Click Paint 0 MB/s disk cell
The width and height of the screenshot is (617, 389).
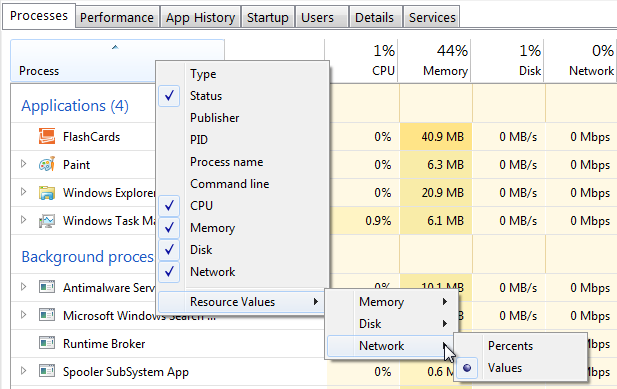pos(509,164)
